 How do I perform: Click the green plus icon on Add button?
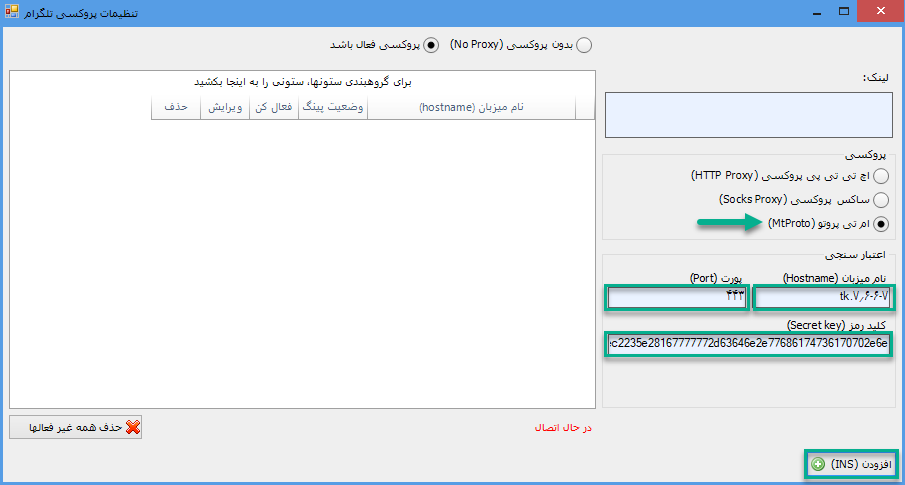pos(817,464)
